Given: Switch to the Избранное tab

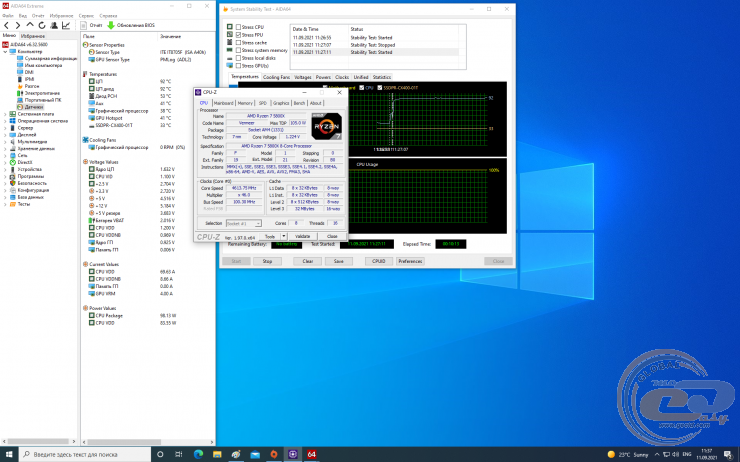Looking at the screenshot, I should click(33, 36).
